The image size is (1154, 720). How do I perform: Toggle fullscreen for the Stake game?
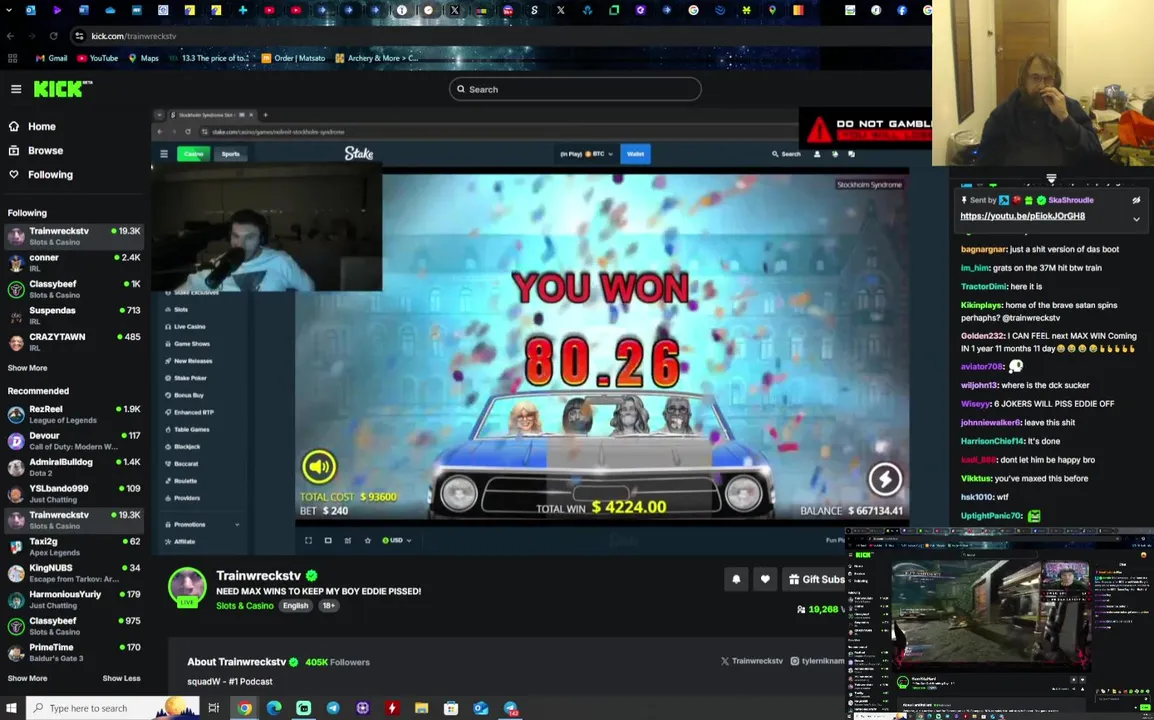pyautogui.click(x=308, y=540)
